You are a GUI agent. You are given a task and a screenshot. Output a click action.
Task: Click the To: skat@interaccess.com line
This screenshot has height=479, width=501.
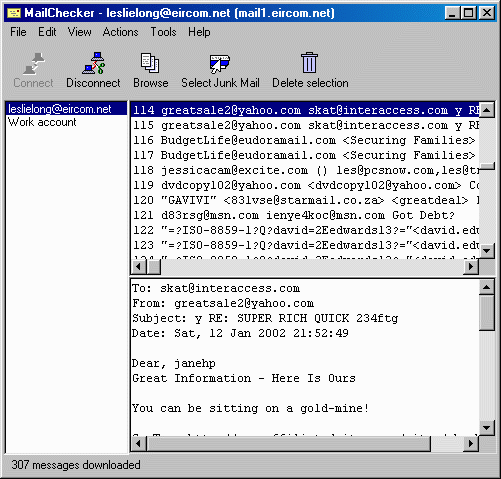tap(216, 288)
